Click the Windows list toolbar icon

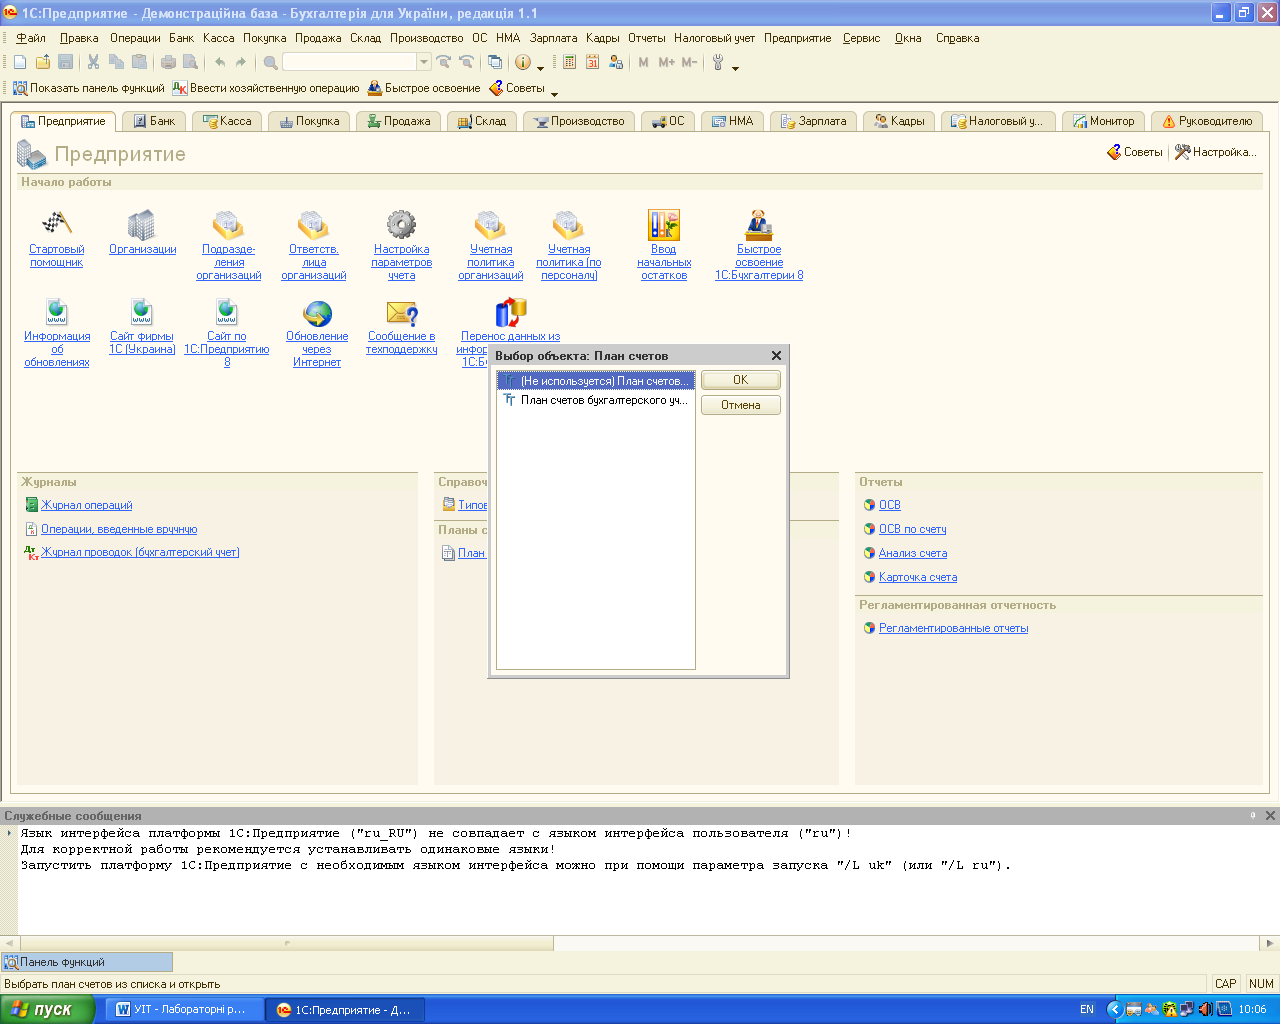pyautogui.click(x=494, y=62)
